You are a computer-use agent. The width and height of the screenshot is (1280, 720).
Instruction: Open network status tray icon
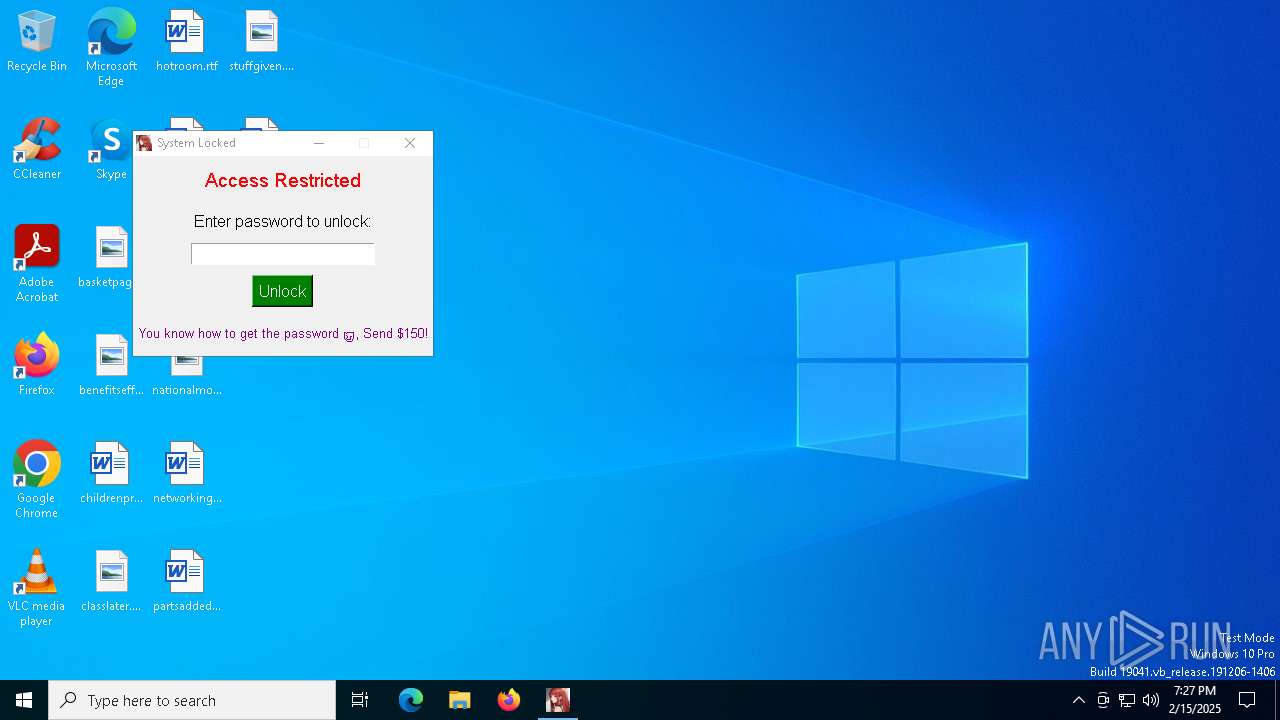click(x=1127, y=700)
